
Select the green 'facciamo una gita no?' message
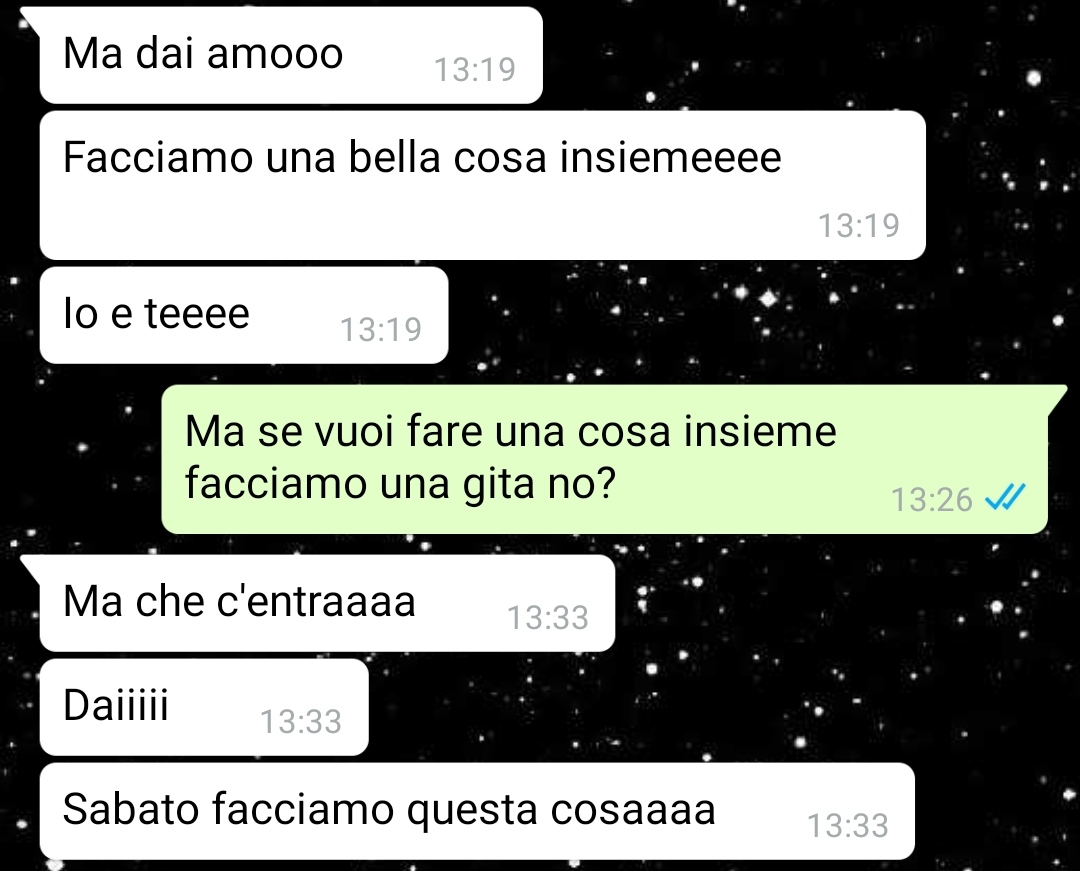[604, 459]
